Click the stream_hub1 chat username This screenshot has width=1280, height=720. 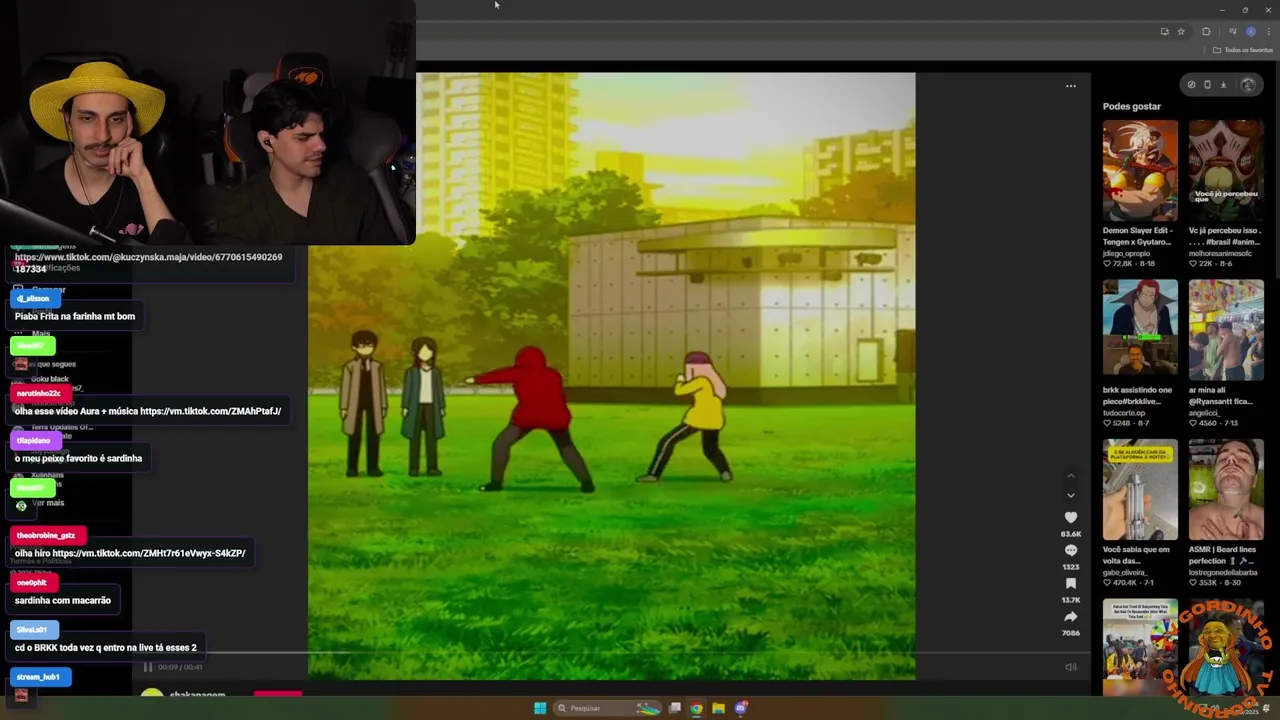click(x=39, y=677)
